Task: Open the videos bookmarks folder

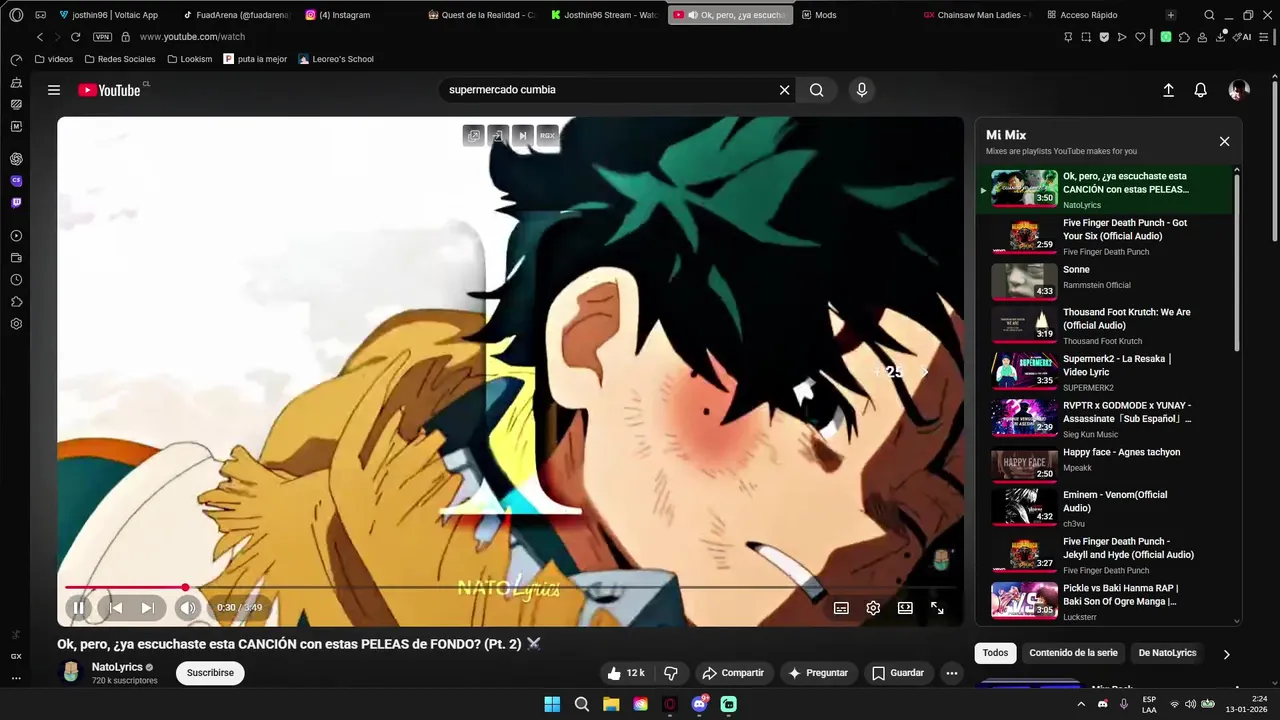Action: (54, 59)
